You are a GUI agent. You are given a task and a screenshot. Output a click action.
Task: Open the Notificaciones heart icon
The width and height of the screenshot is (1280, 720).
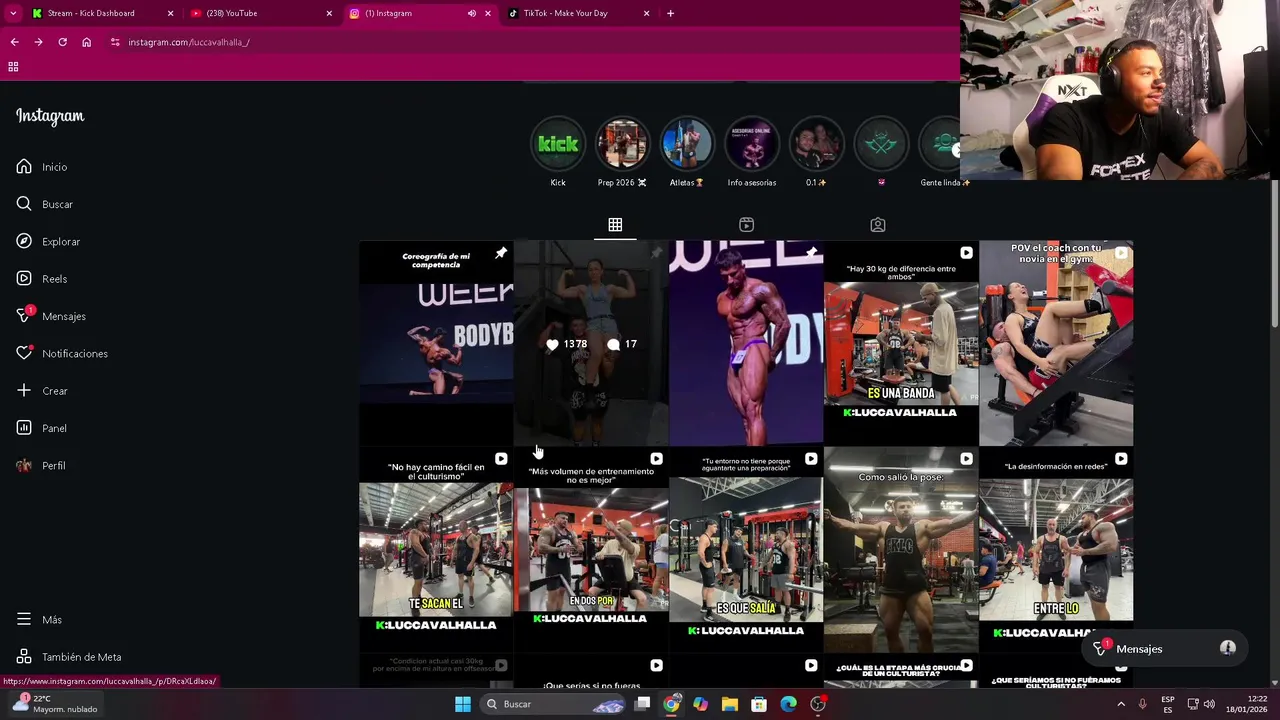[x=24, y=353]
